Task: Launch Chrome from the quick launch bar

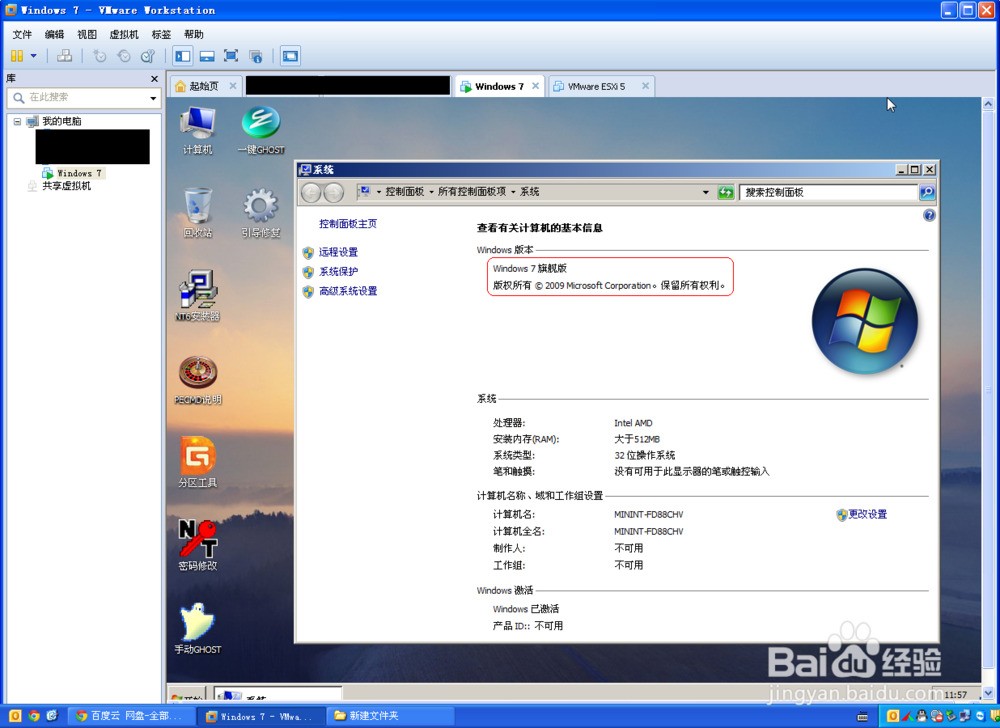Action: click(x=33, y=716)
